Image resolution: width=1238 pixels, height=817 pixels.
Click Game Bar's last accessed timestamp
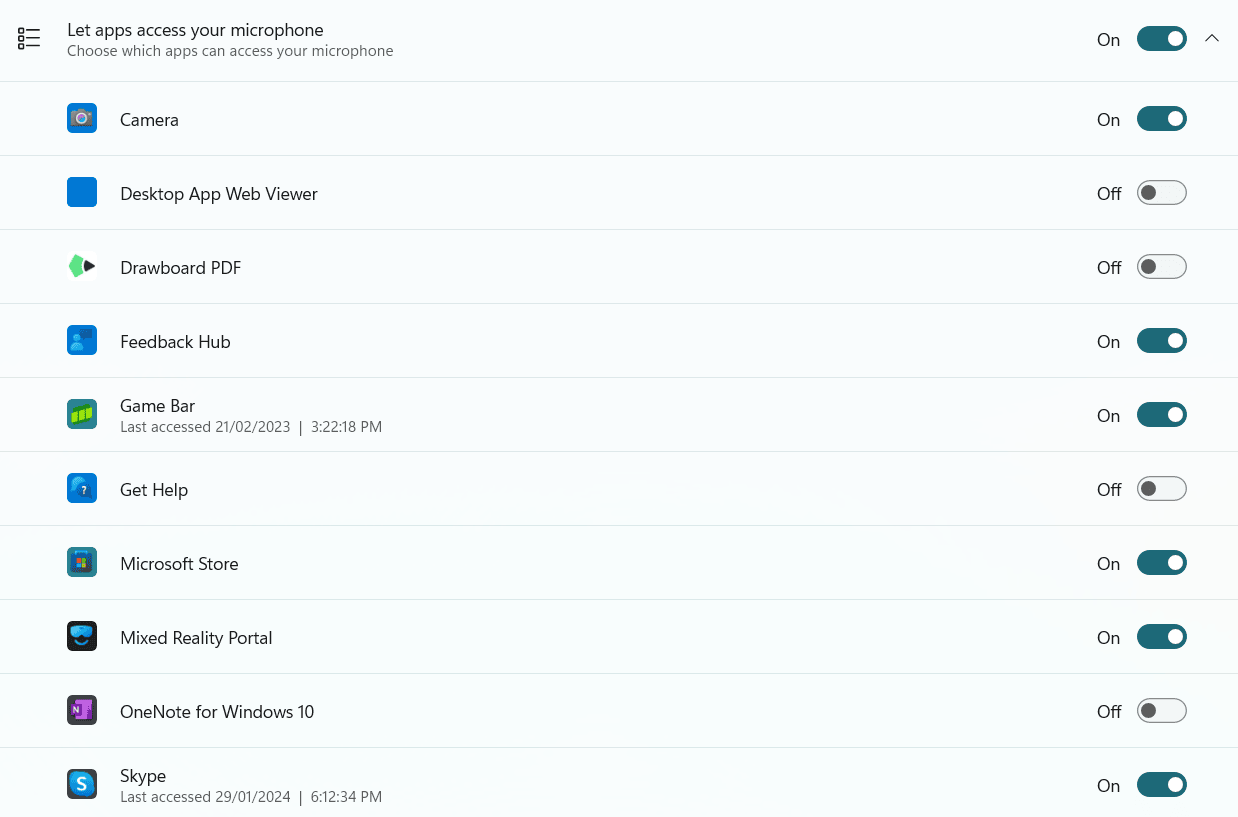click(251, 426)
